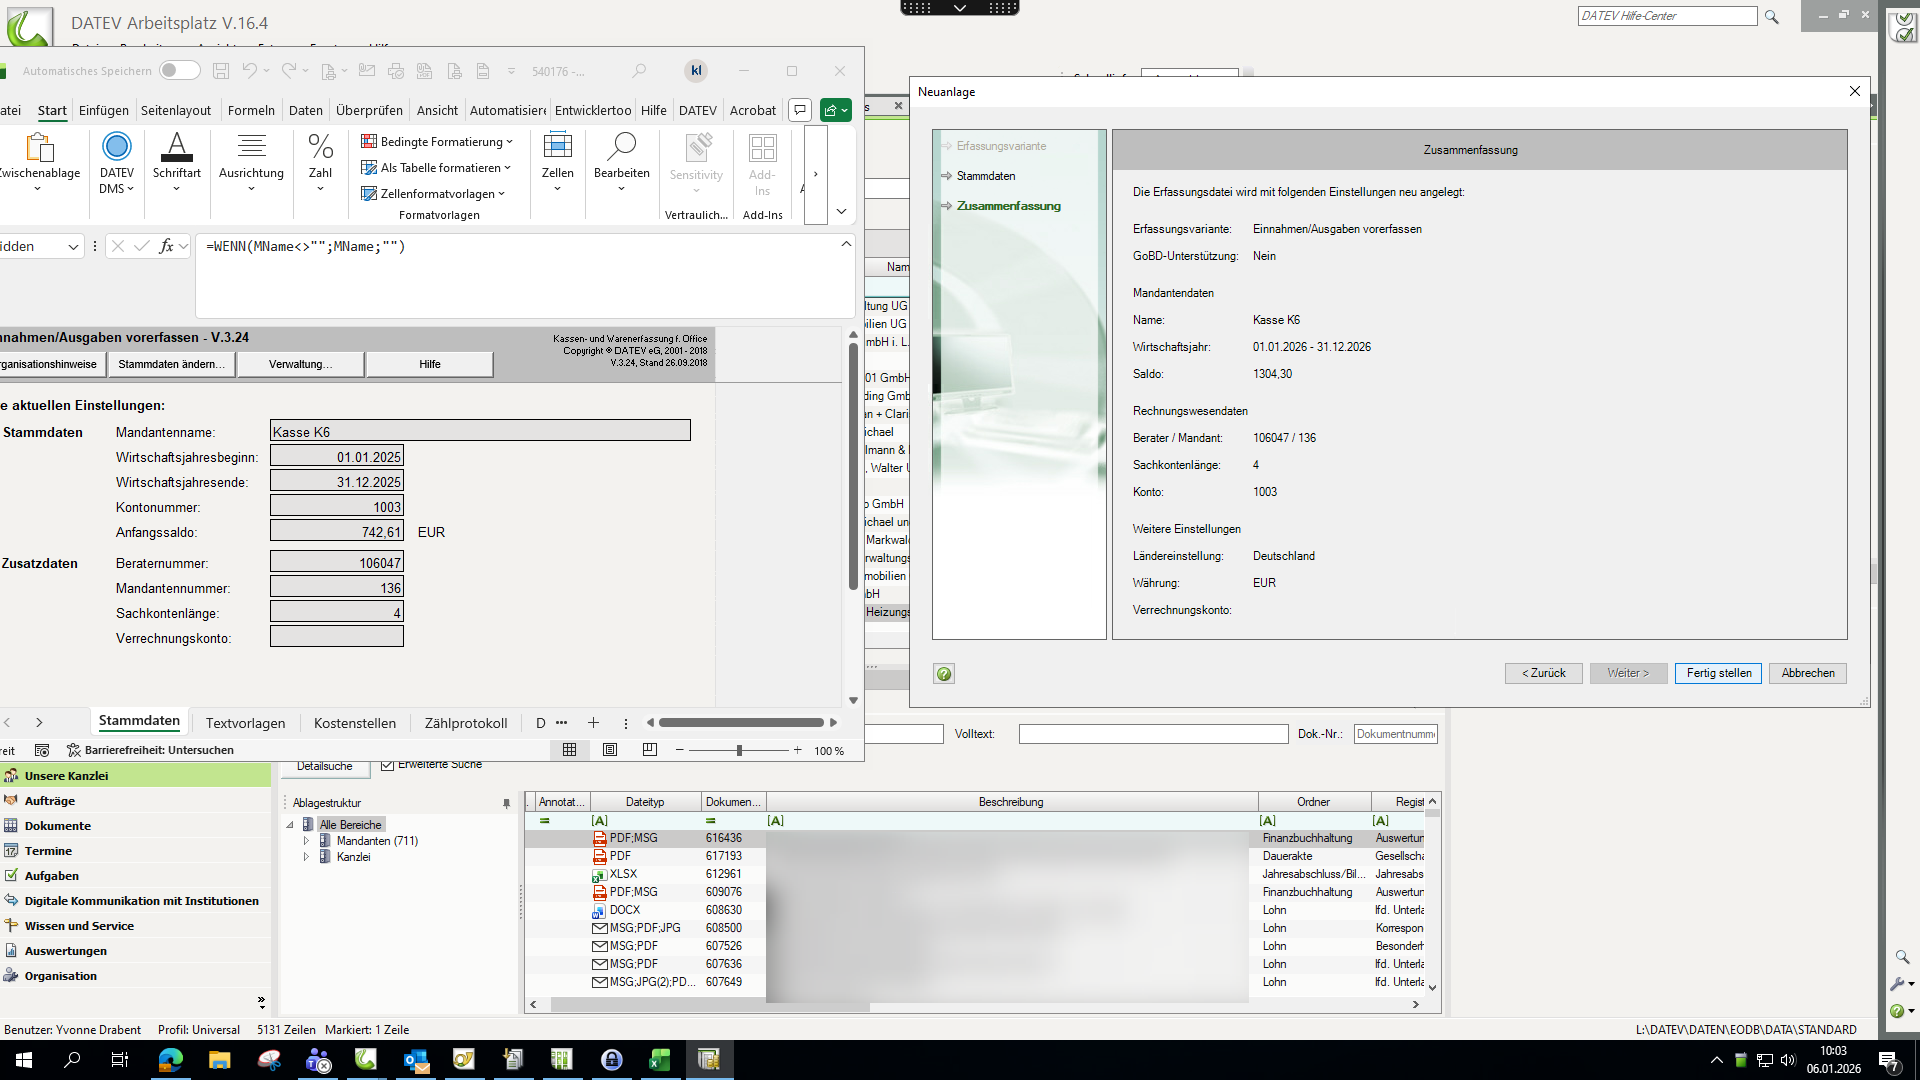Switch to Page Layout view icon in status bar
The image size is (1920, 1080).
[610, 750]
